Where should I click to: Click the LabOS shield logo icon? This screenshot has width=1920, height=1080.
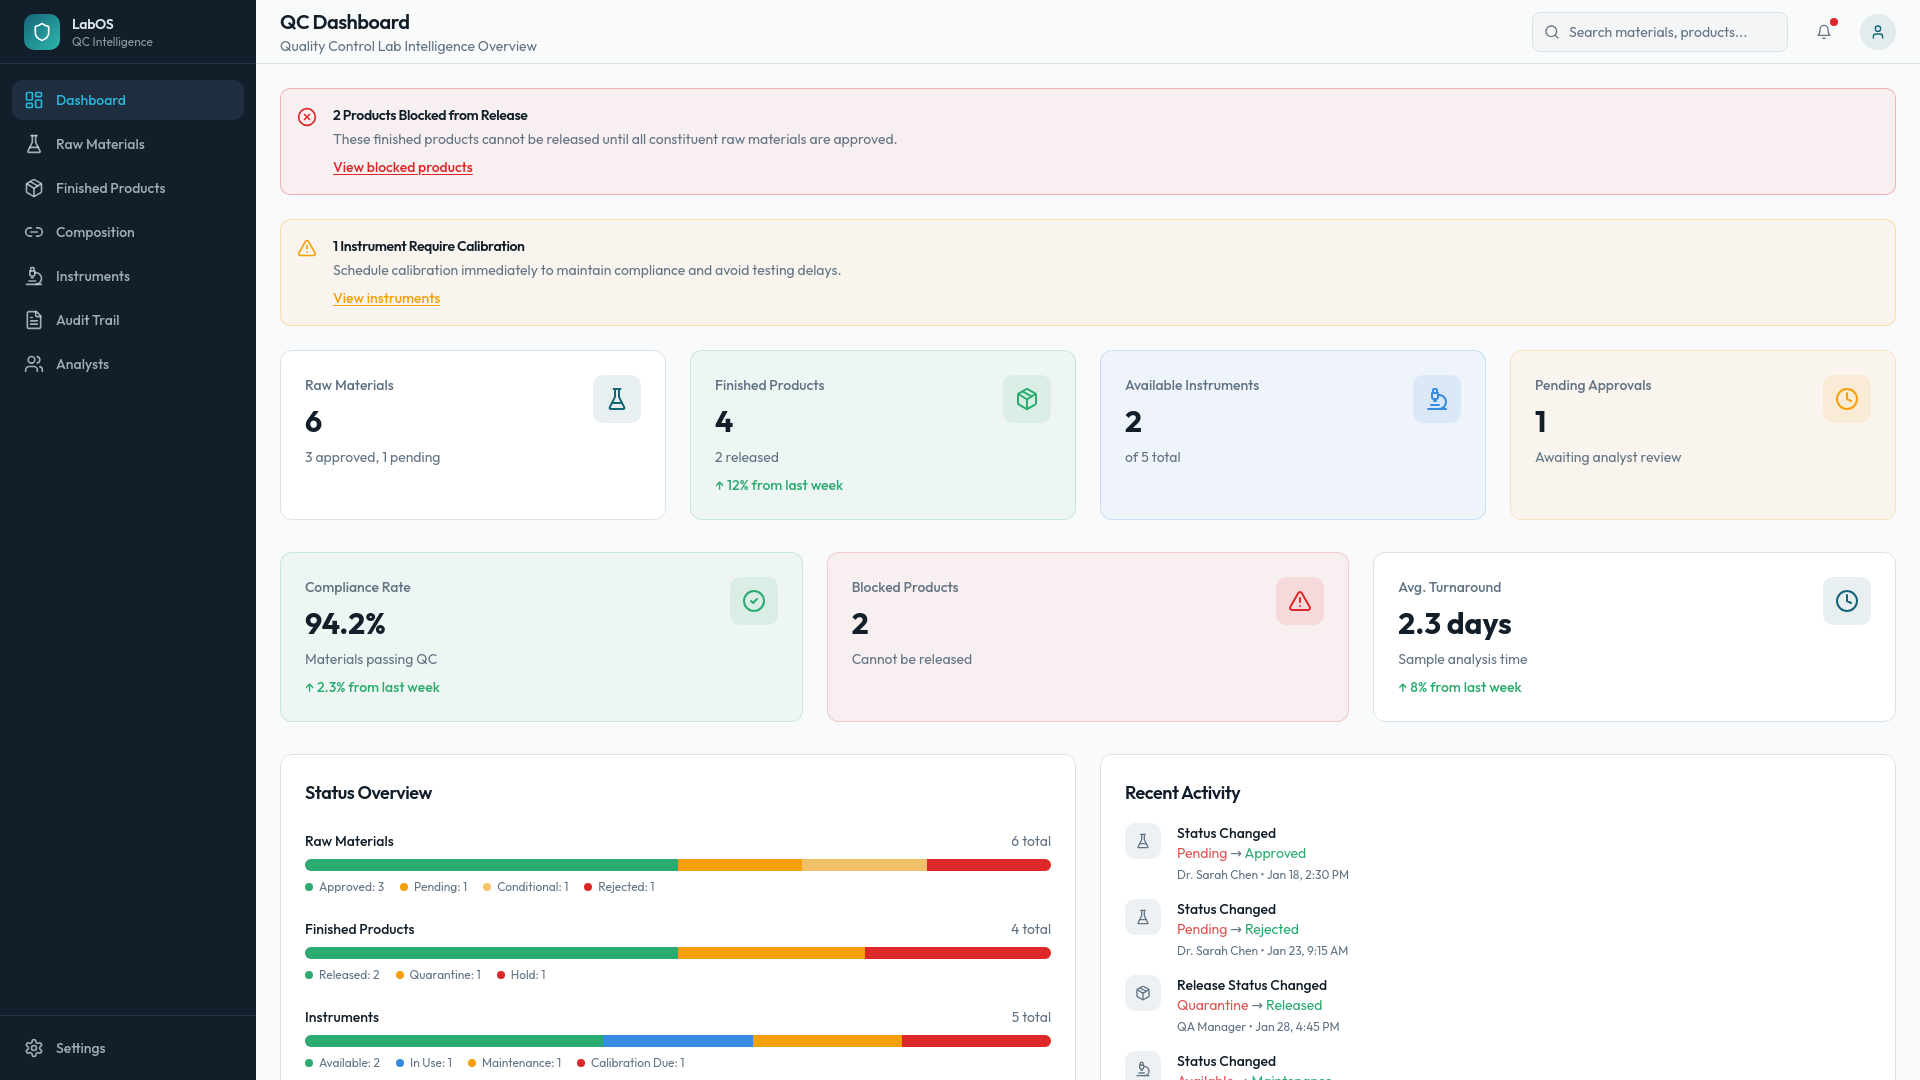coord(42,32)
